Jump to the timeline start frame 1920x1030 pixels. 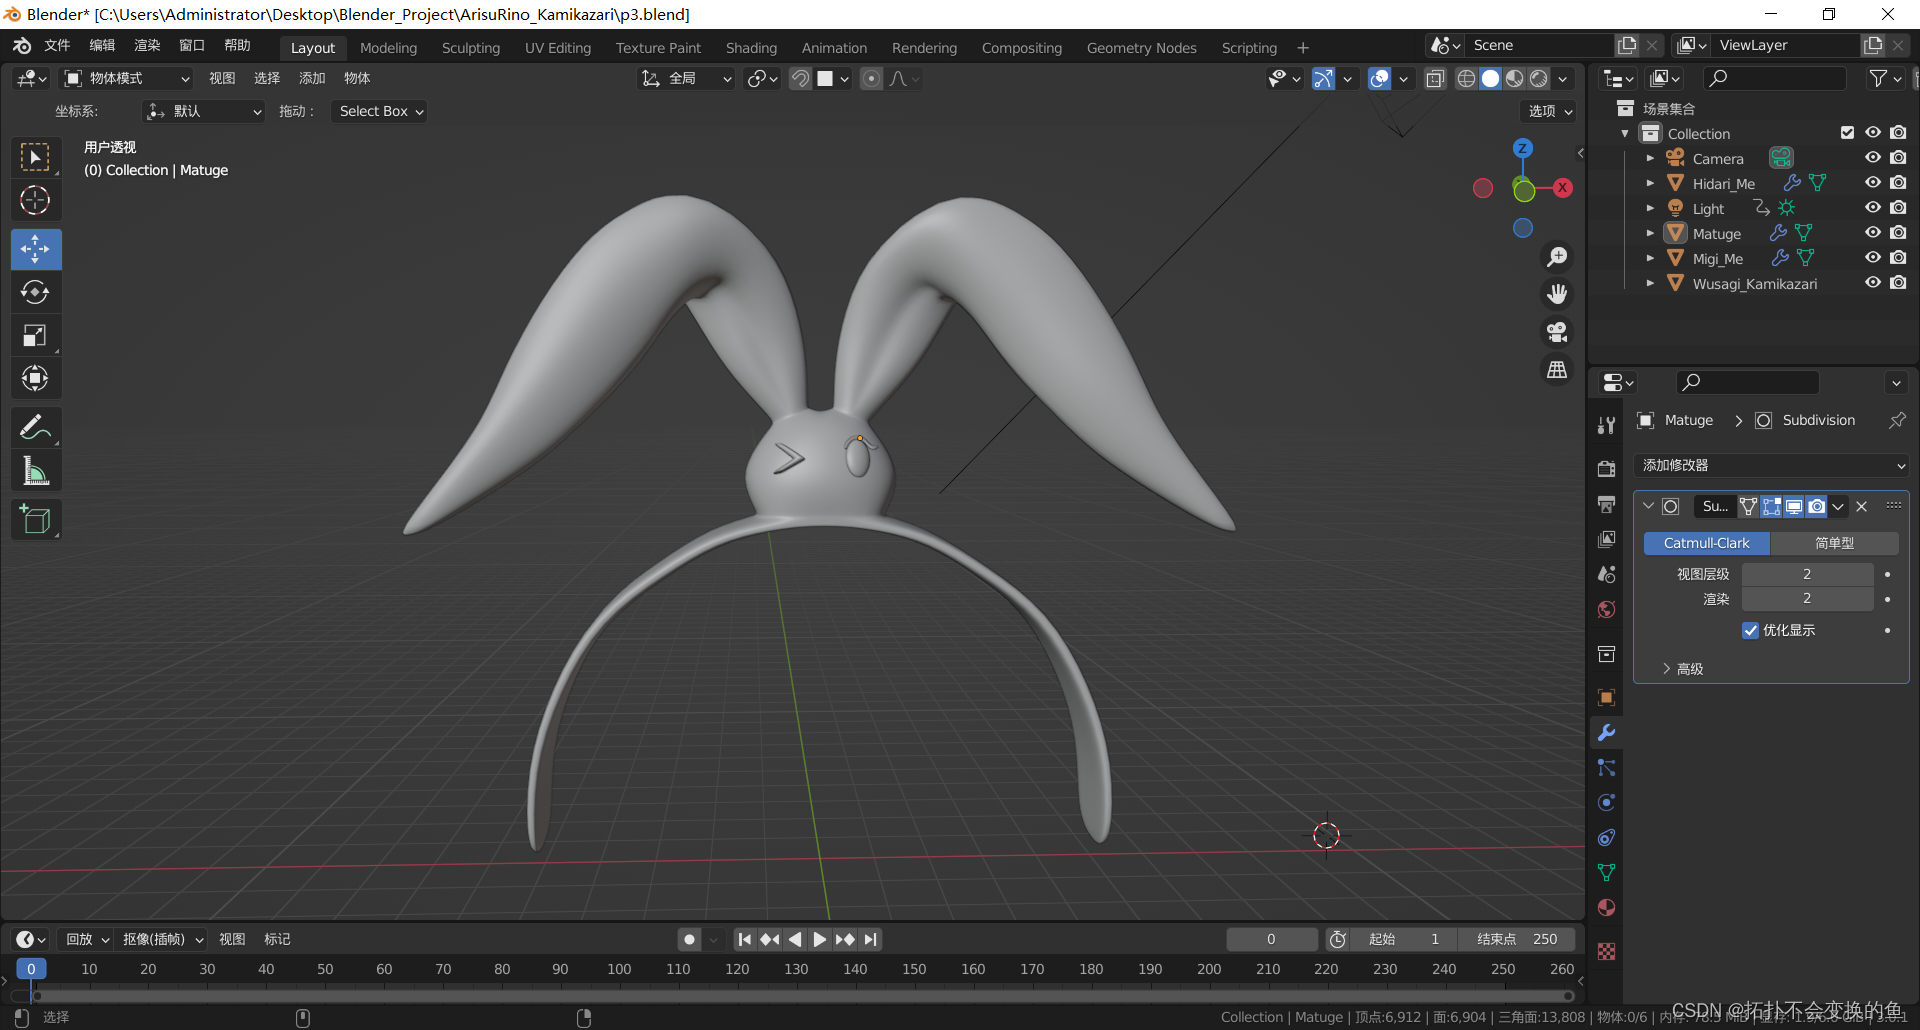point(744,939)
